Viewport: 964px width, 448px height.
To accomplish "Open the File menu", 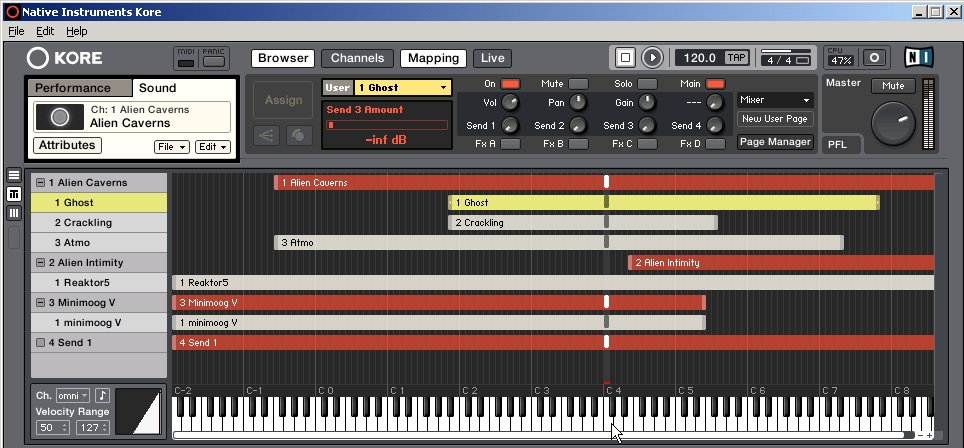I will pyautogui.click(x=16, y=31).
